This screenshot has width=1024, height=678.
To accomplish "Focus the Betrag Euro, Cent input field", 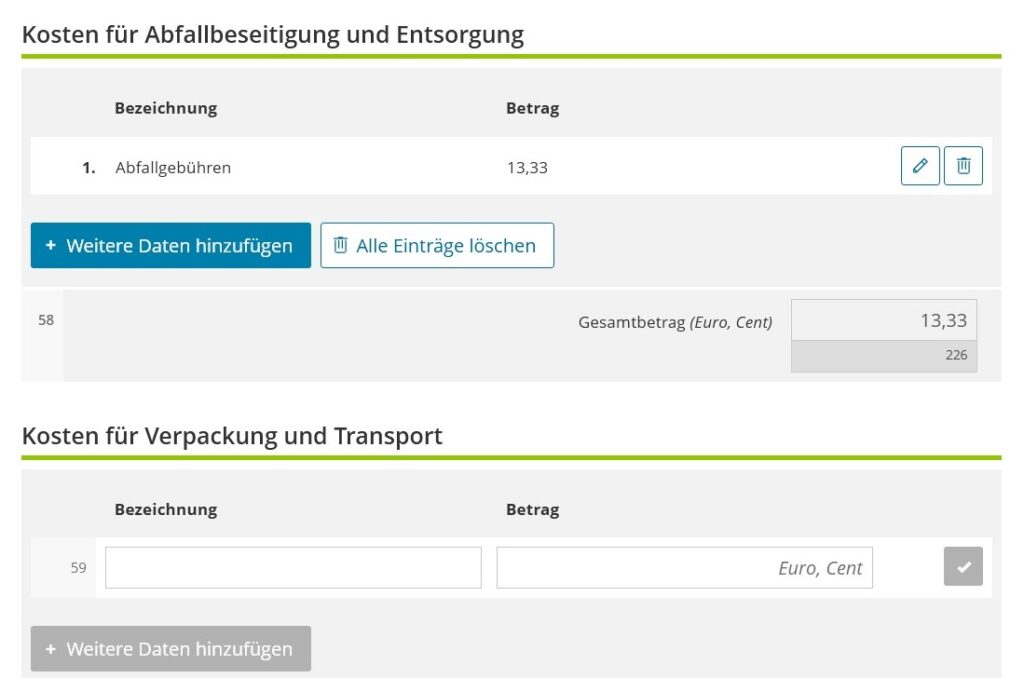I will point(684,567).
